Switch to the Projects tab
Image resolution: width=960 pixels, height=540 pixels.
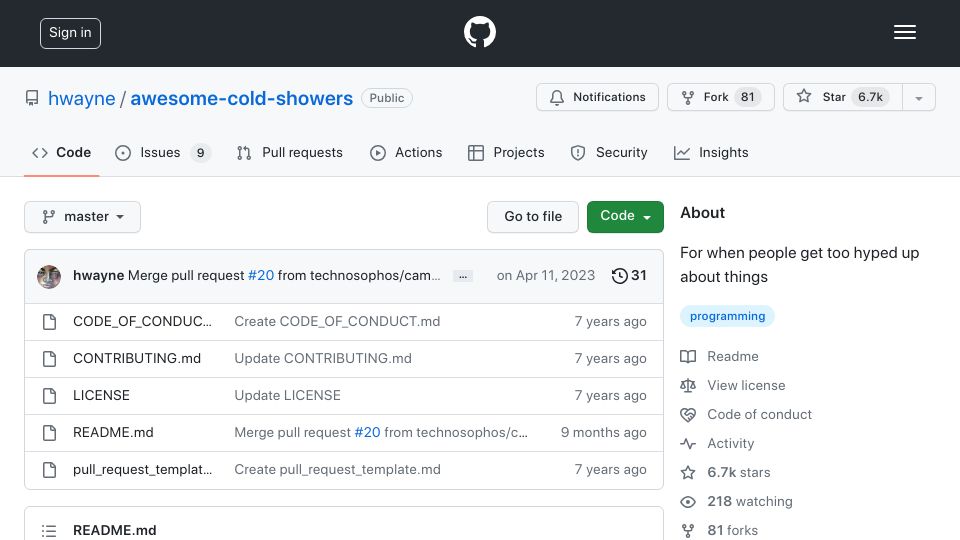pyautogui.click(x=506, y=152)
